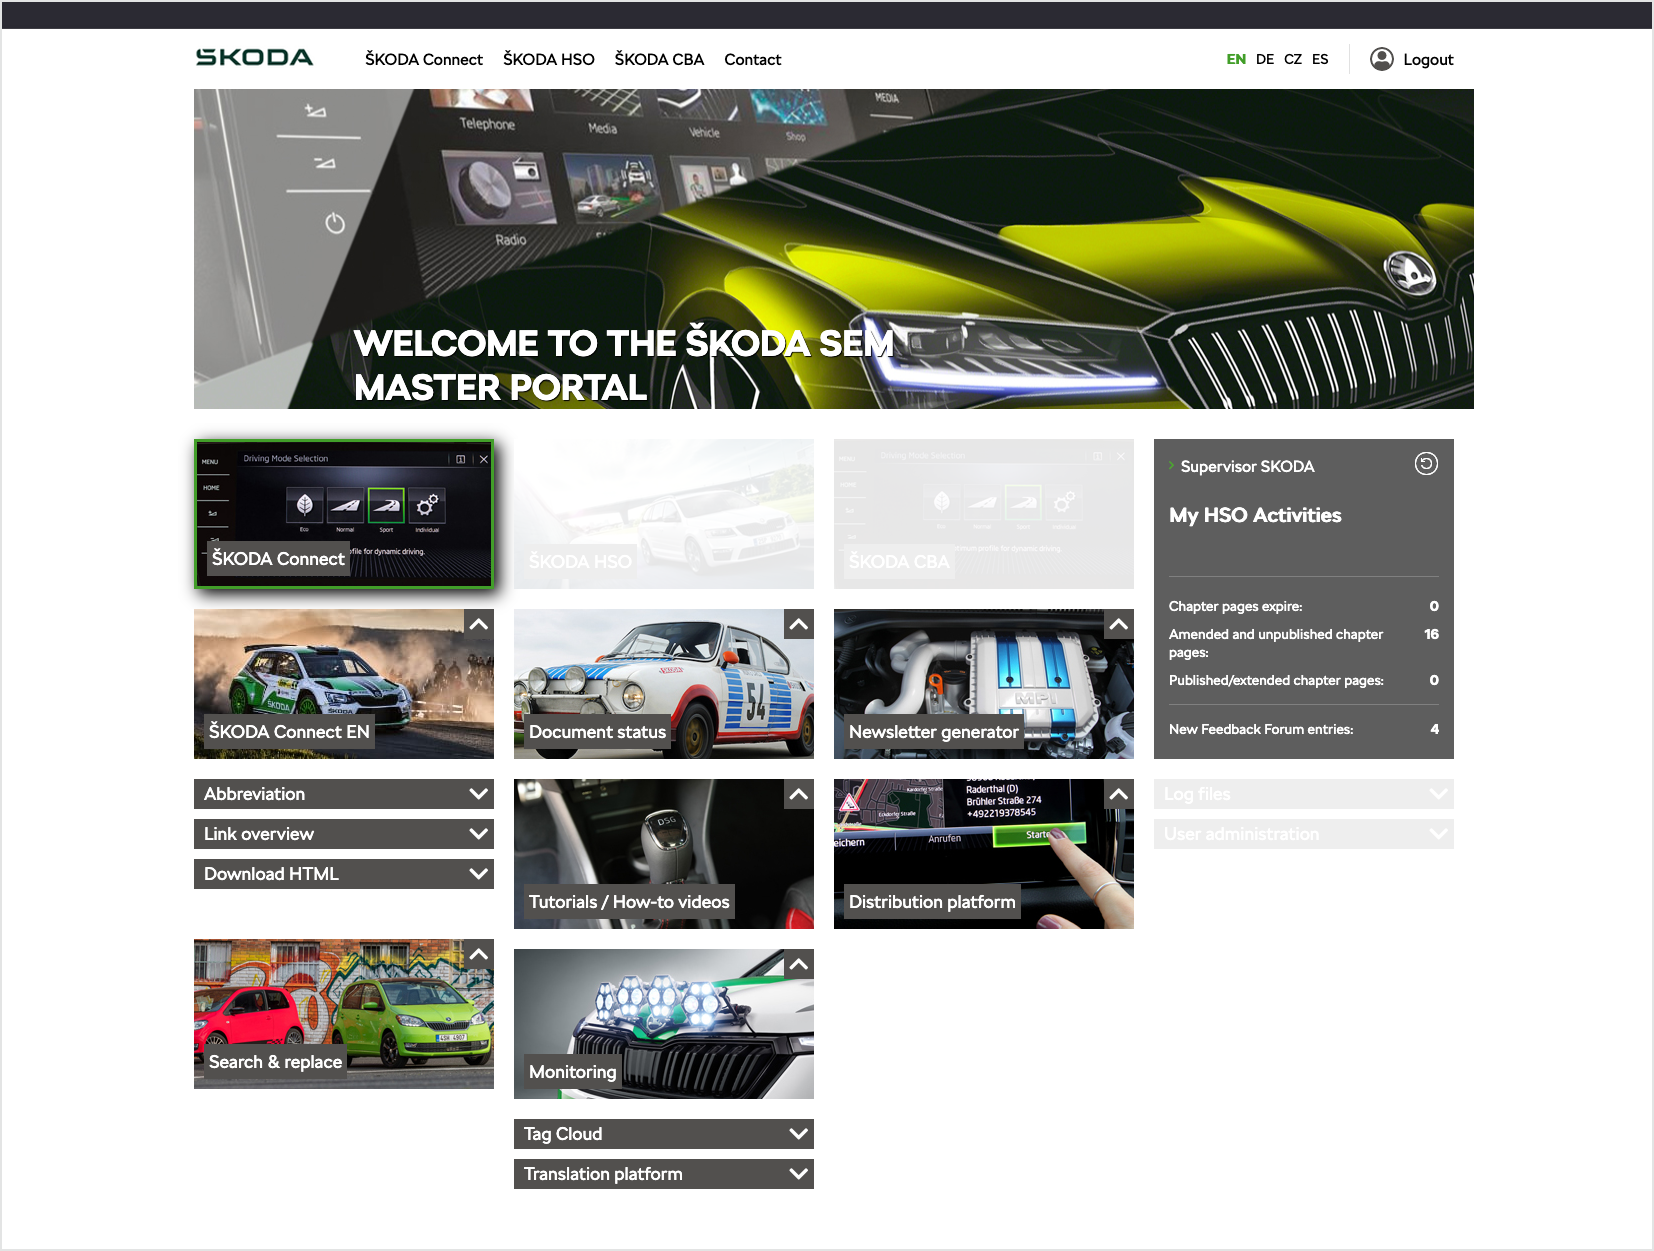Image resolution: width=1654 pixels, height=1251 pixels.
Task: Switch language to CZ
Action: 1293,60
